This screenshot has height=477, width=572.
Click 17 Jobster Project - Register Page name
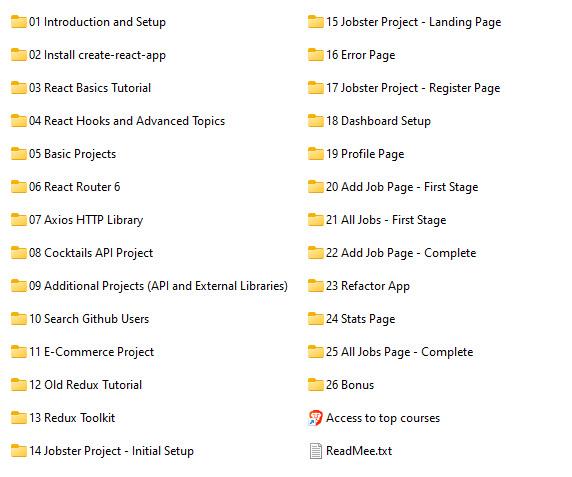tap(413, 88)
